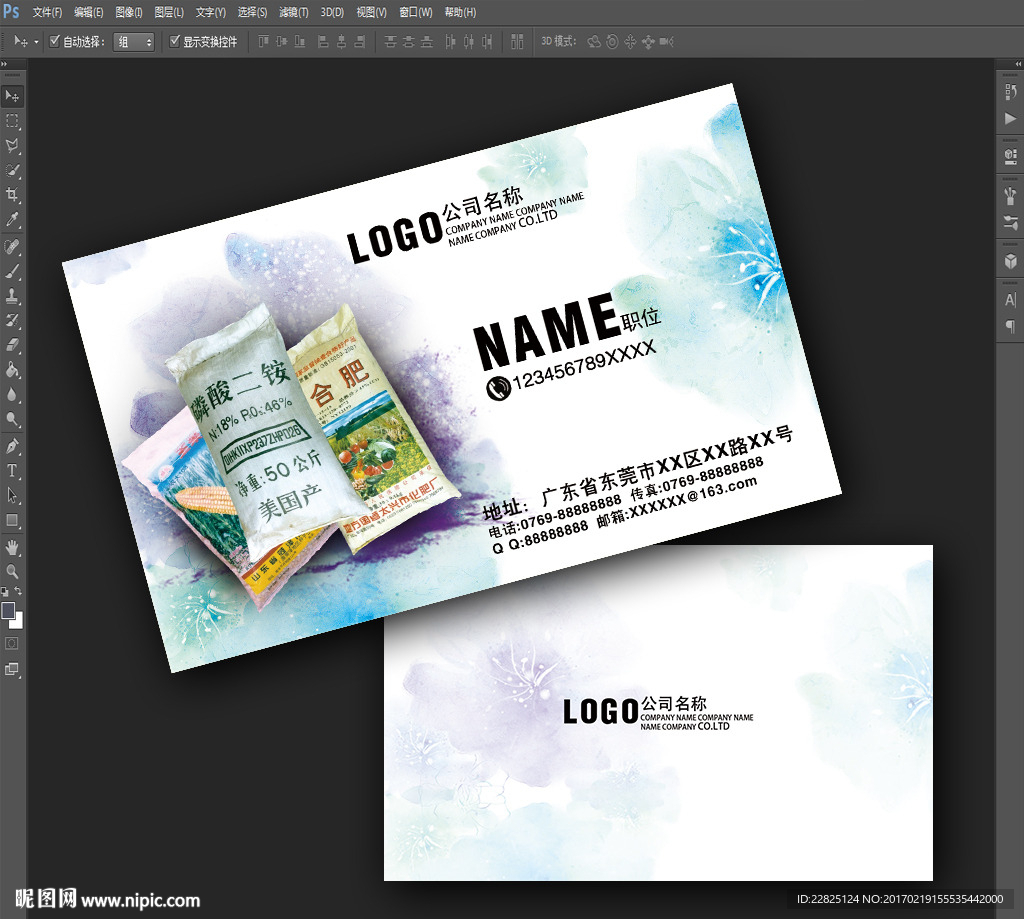Open the History panel icon
Viewport: 1024px width, 919px height.
1010,92
